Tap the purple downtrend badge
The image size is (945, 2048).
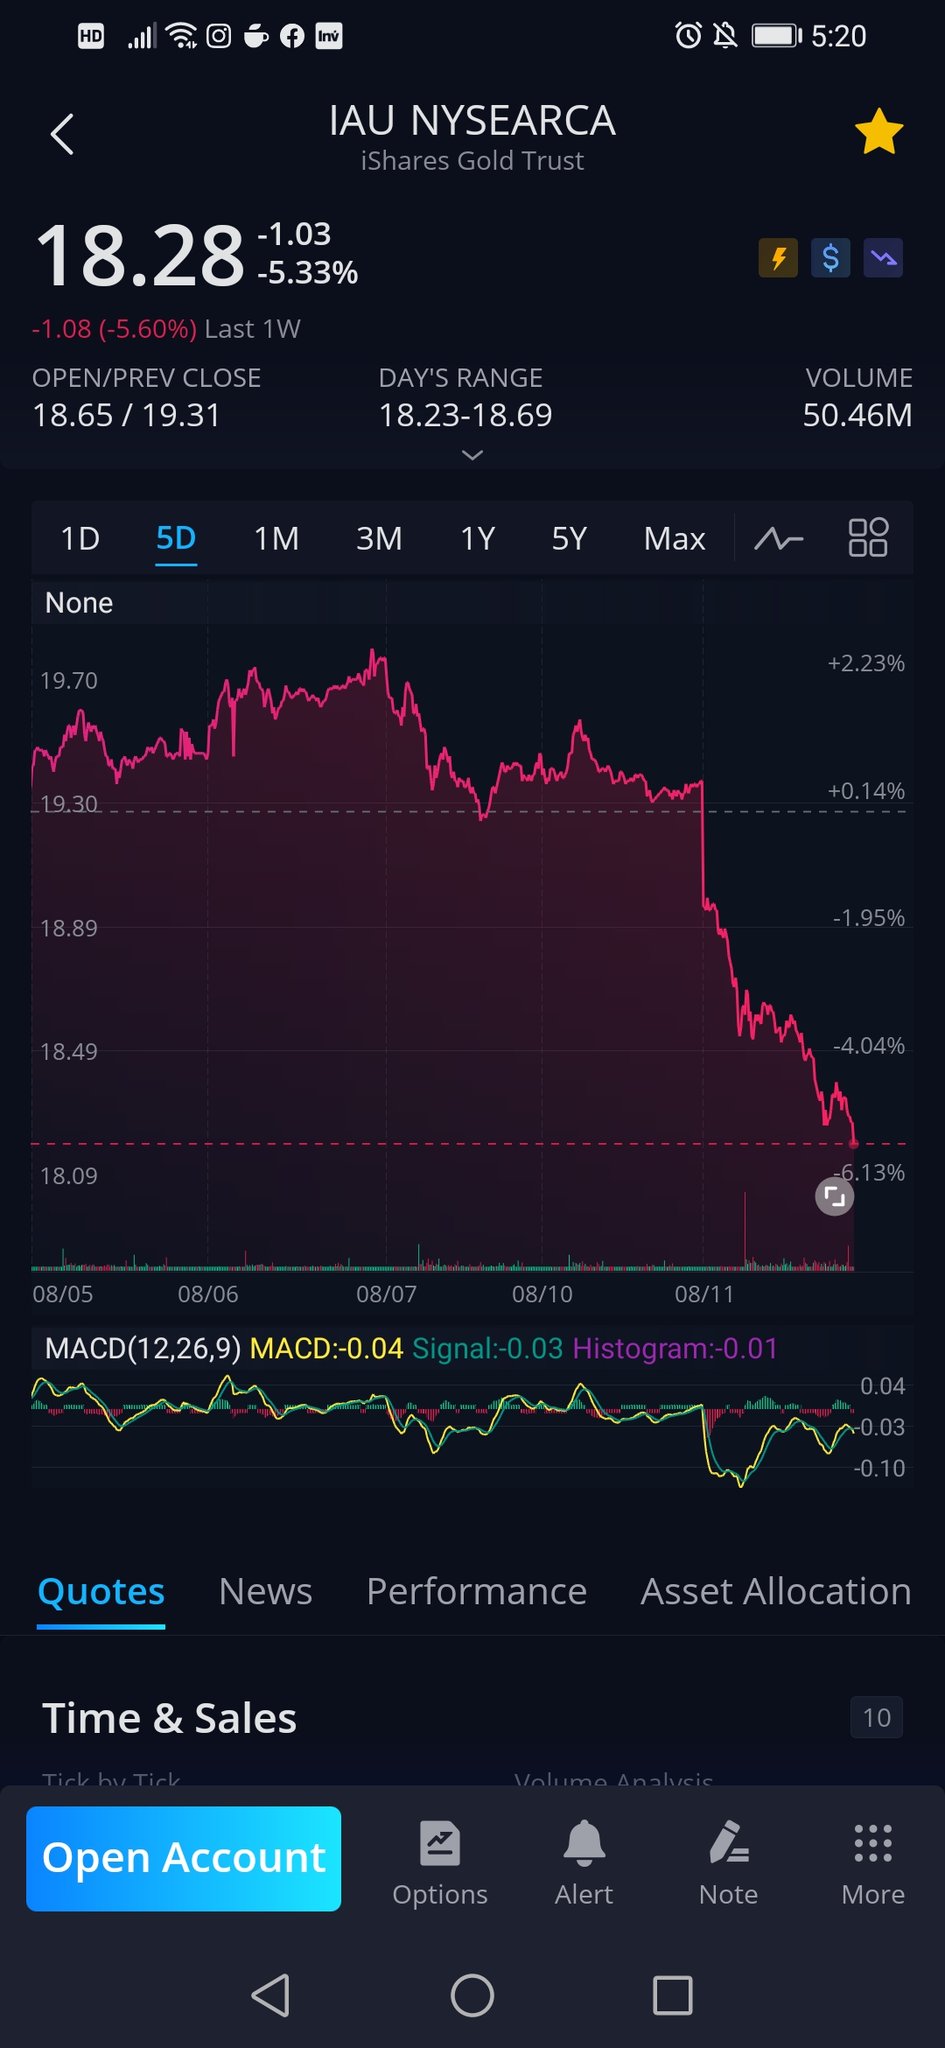pyautogui.click(x=883, y=258)
